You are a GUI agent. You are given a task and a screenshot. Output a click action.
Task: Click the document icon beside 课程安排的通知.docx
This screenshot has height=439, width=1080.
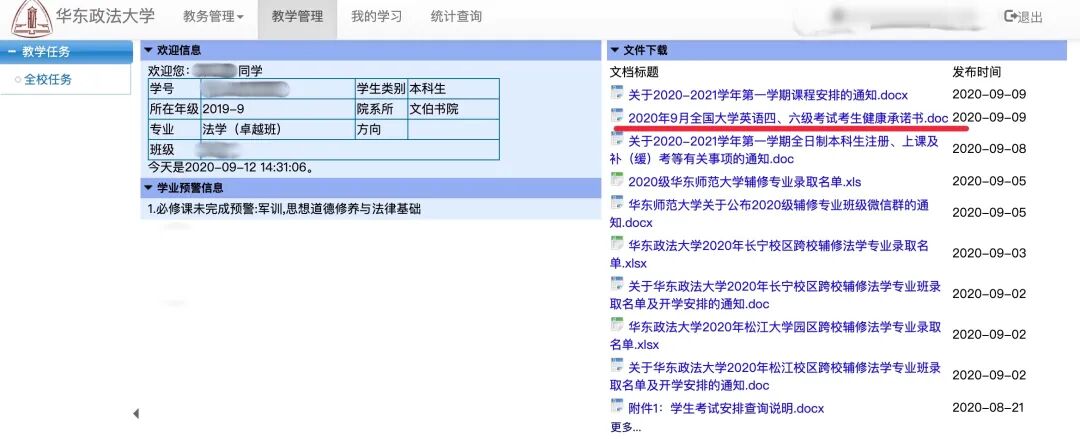click(616, 92)
